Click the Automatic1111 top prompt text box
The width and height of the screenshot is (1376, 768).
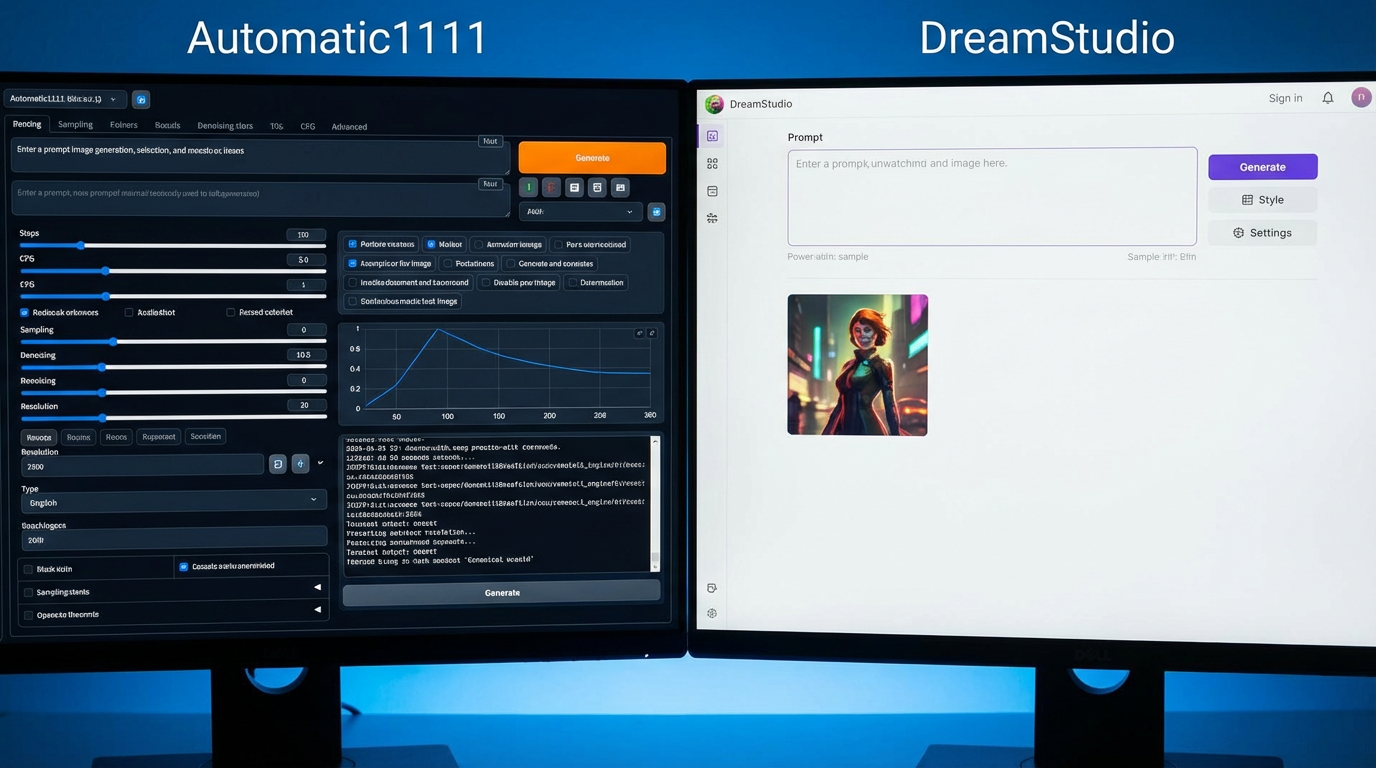point(260,157)
